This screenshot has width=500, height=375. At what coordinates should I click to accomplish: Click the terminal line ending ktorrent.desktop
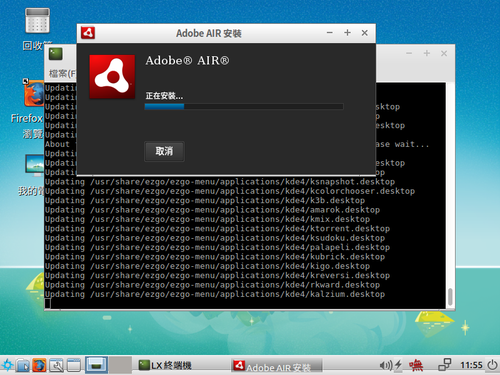pyautogui.click(x=218, y=229)
